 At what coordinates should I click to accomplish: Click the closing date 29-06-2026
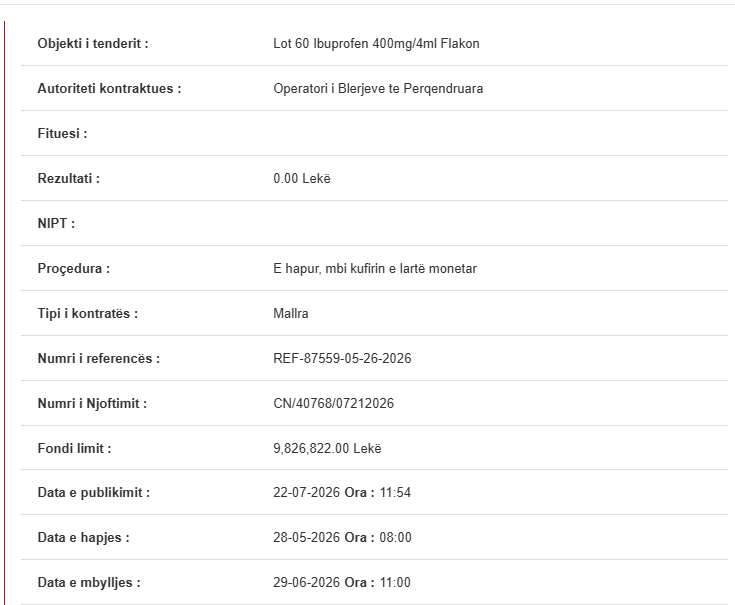click(x=307, y=583)
